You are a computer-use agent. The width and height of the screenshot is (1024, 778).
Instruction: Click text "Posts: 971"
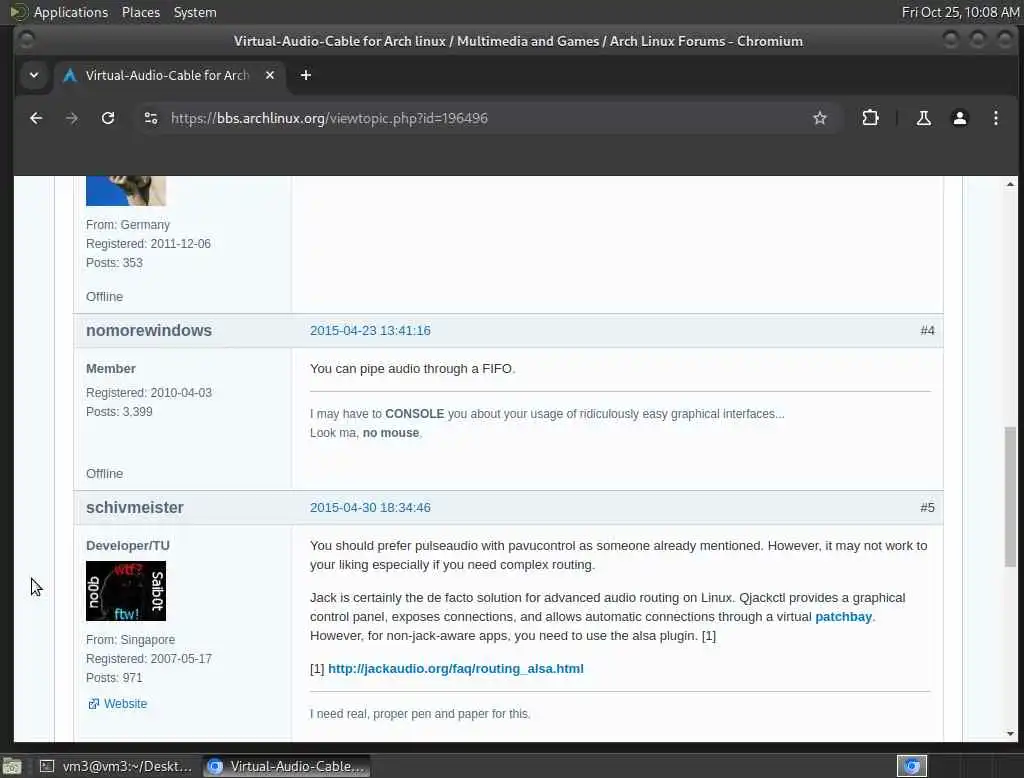click(114, 677)
